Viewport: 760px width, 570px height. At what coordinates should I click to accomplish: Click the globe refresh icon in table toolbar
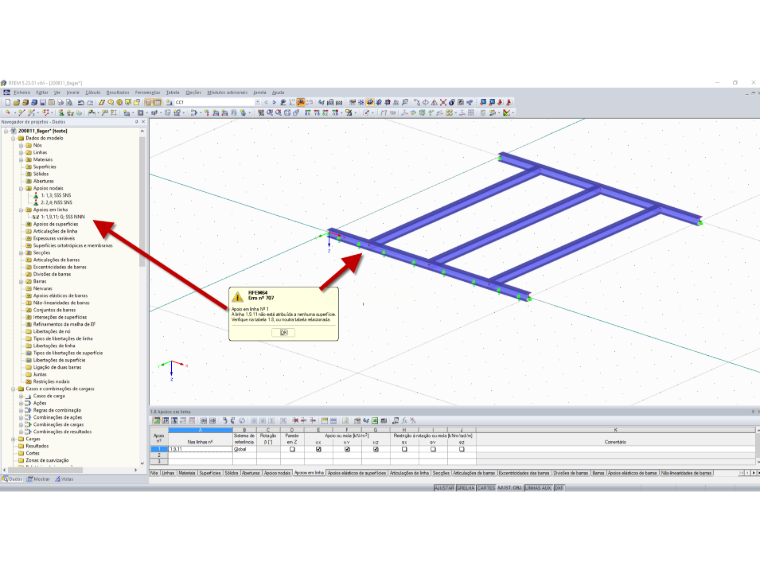242,421
